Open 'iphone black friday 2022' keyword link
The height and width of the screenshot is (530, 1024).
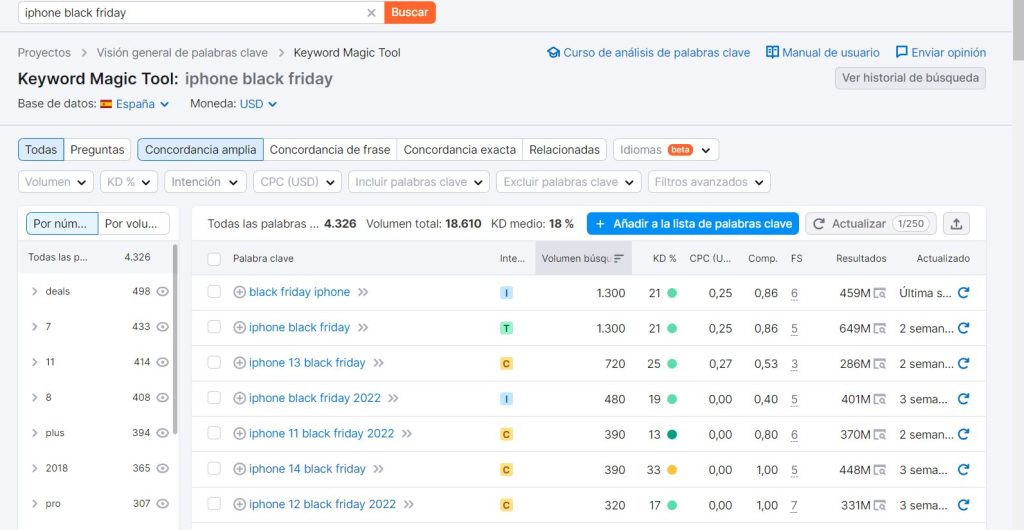pyautogui.click(x=315, y=398)
